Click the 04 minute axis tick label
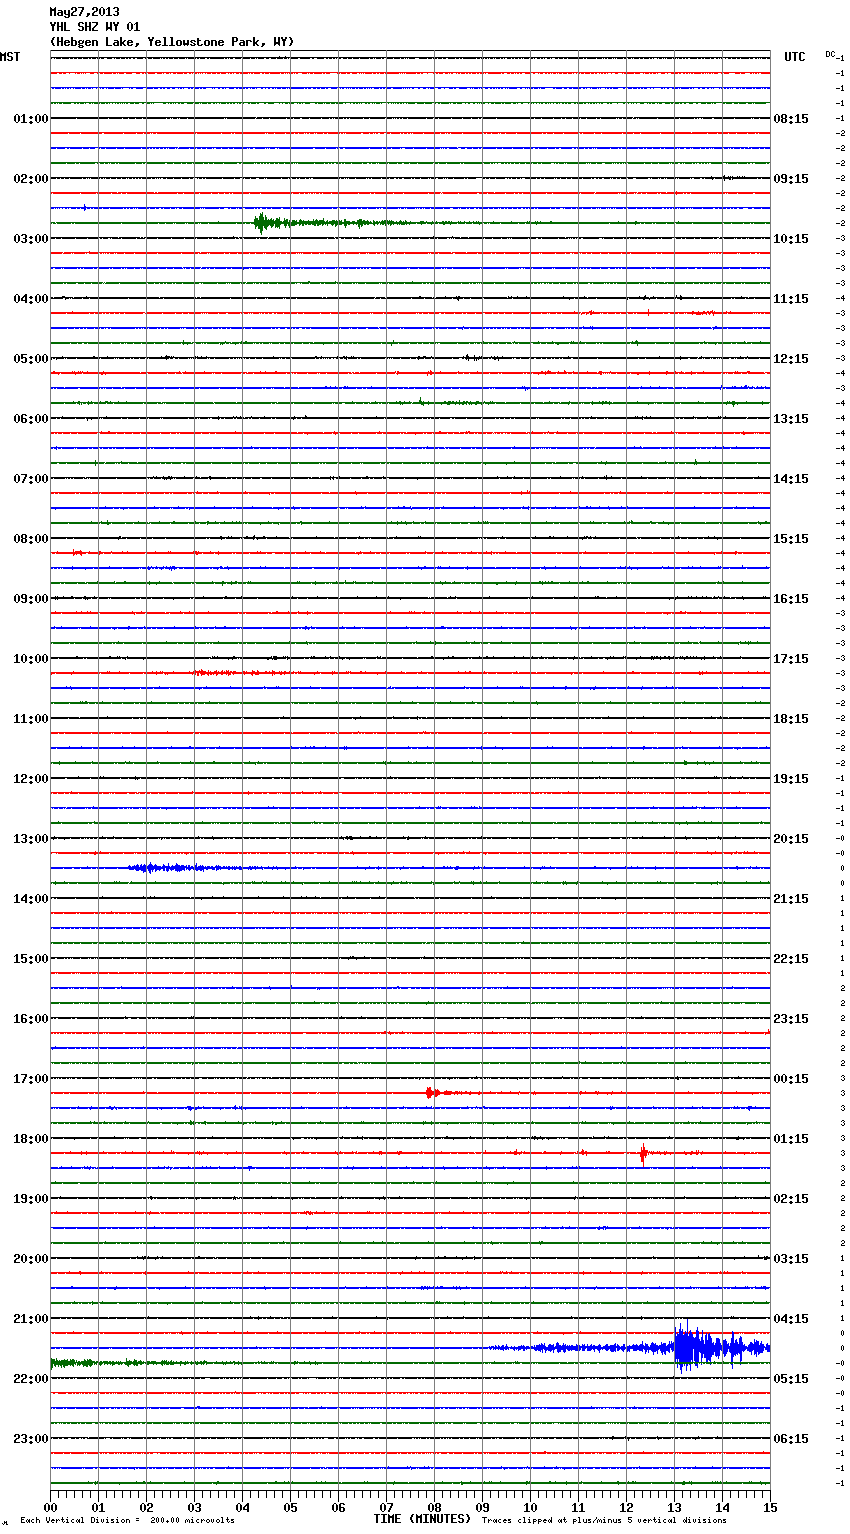The image size is (850, 1534). [242, 1507]
